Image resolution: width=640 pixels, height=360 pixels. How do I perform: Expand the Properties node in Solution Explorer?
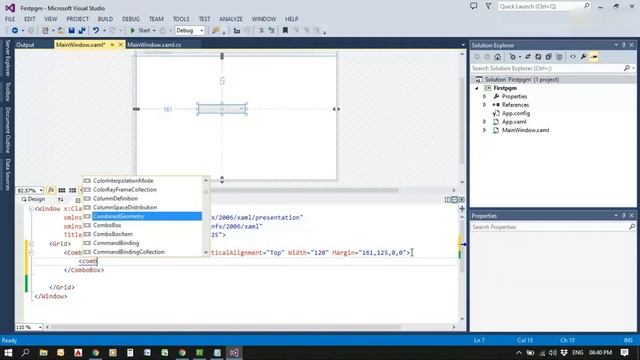[x=484, y=97]
